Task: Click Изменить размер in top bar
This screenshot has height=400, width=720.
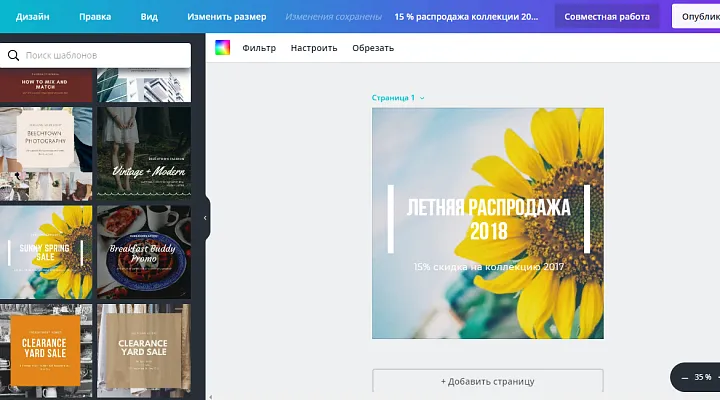Action: (226, 17)
